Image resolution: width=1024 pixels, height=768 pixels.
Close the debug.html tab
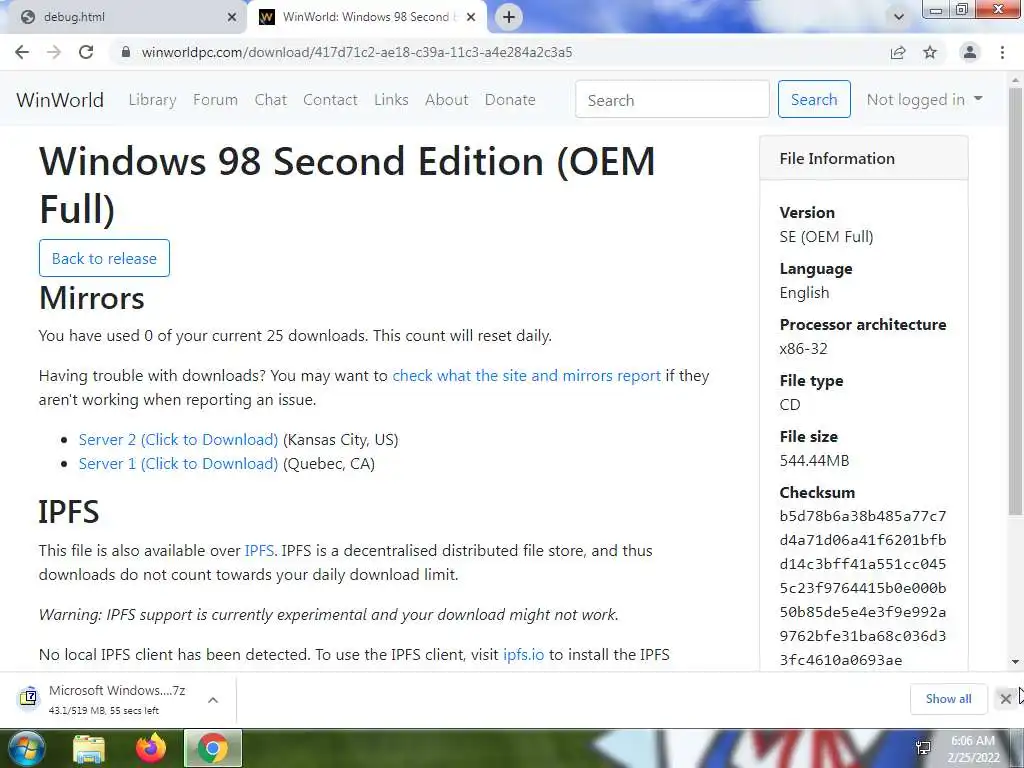(x=232, y=17)
